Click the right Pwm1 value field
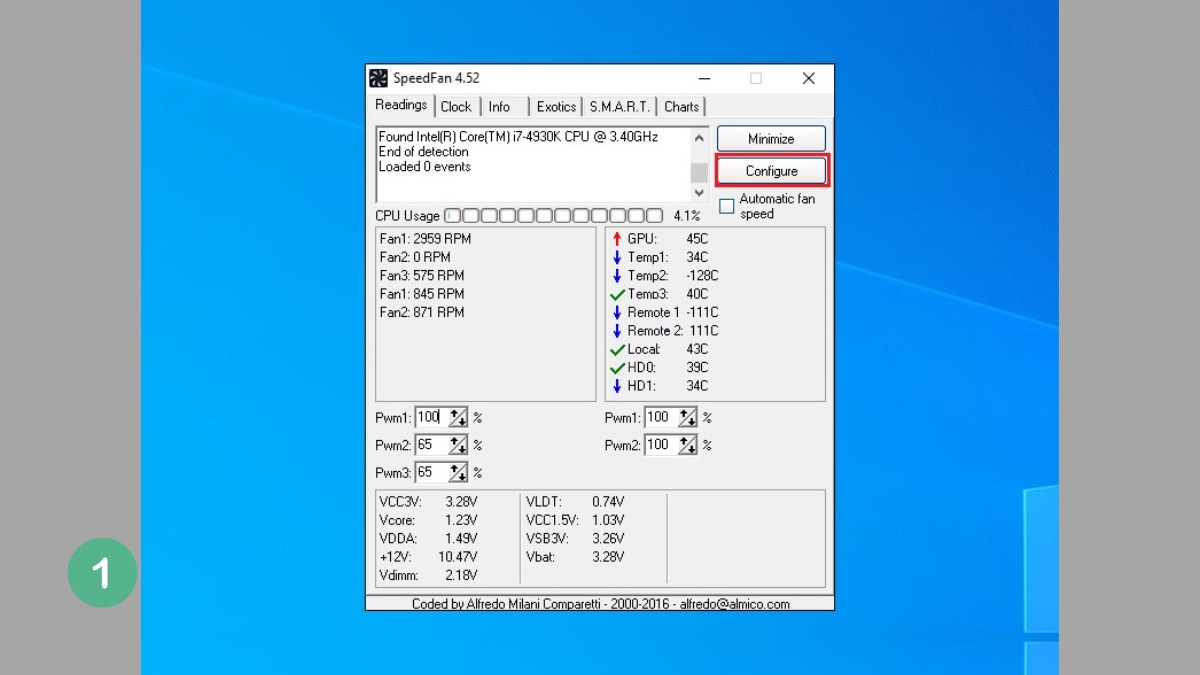 point(660,417)
